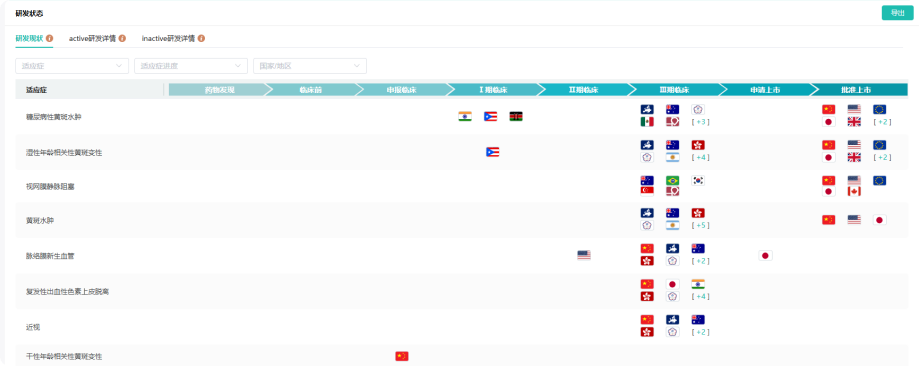Click Canada flag in 视网膜静脉阻塞 approved column
The height and width of the screenshot is (366, 919).
point(854,191)
